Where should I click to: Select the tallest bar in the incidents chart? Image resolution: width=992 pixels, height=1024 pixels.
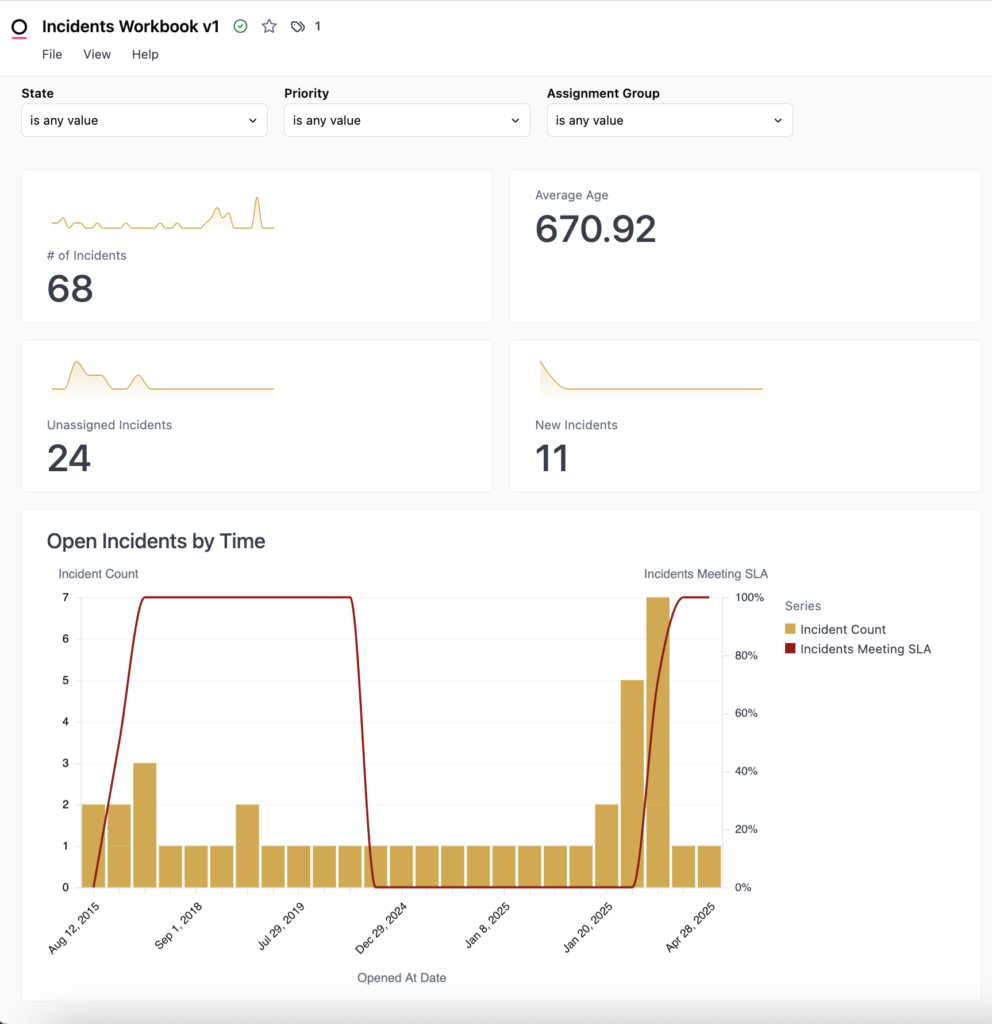click(656, 740)
